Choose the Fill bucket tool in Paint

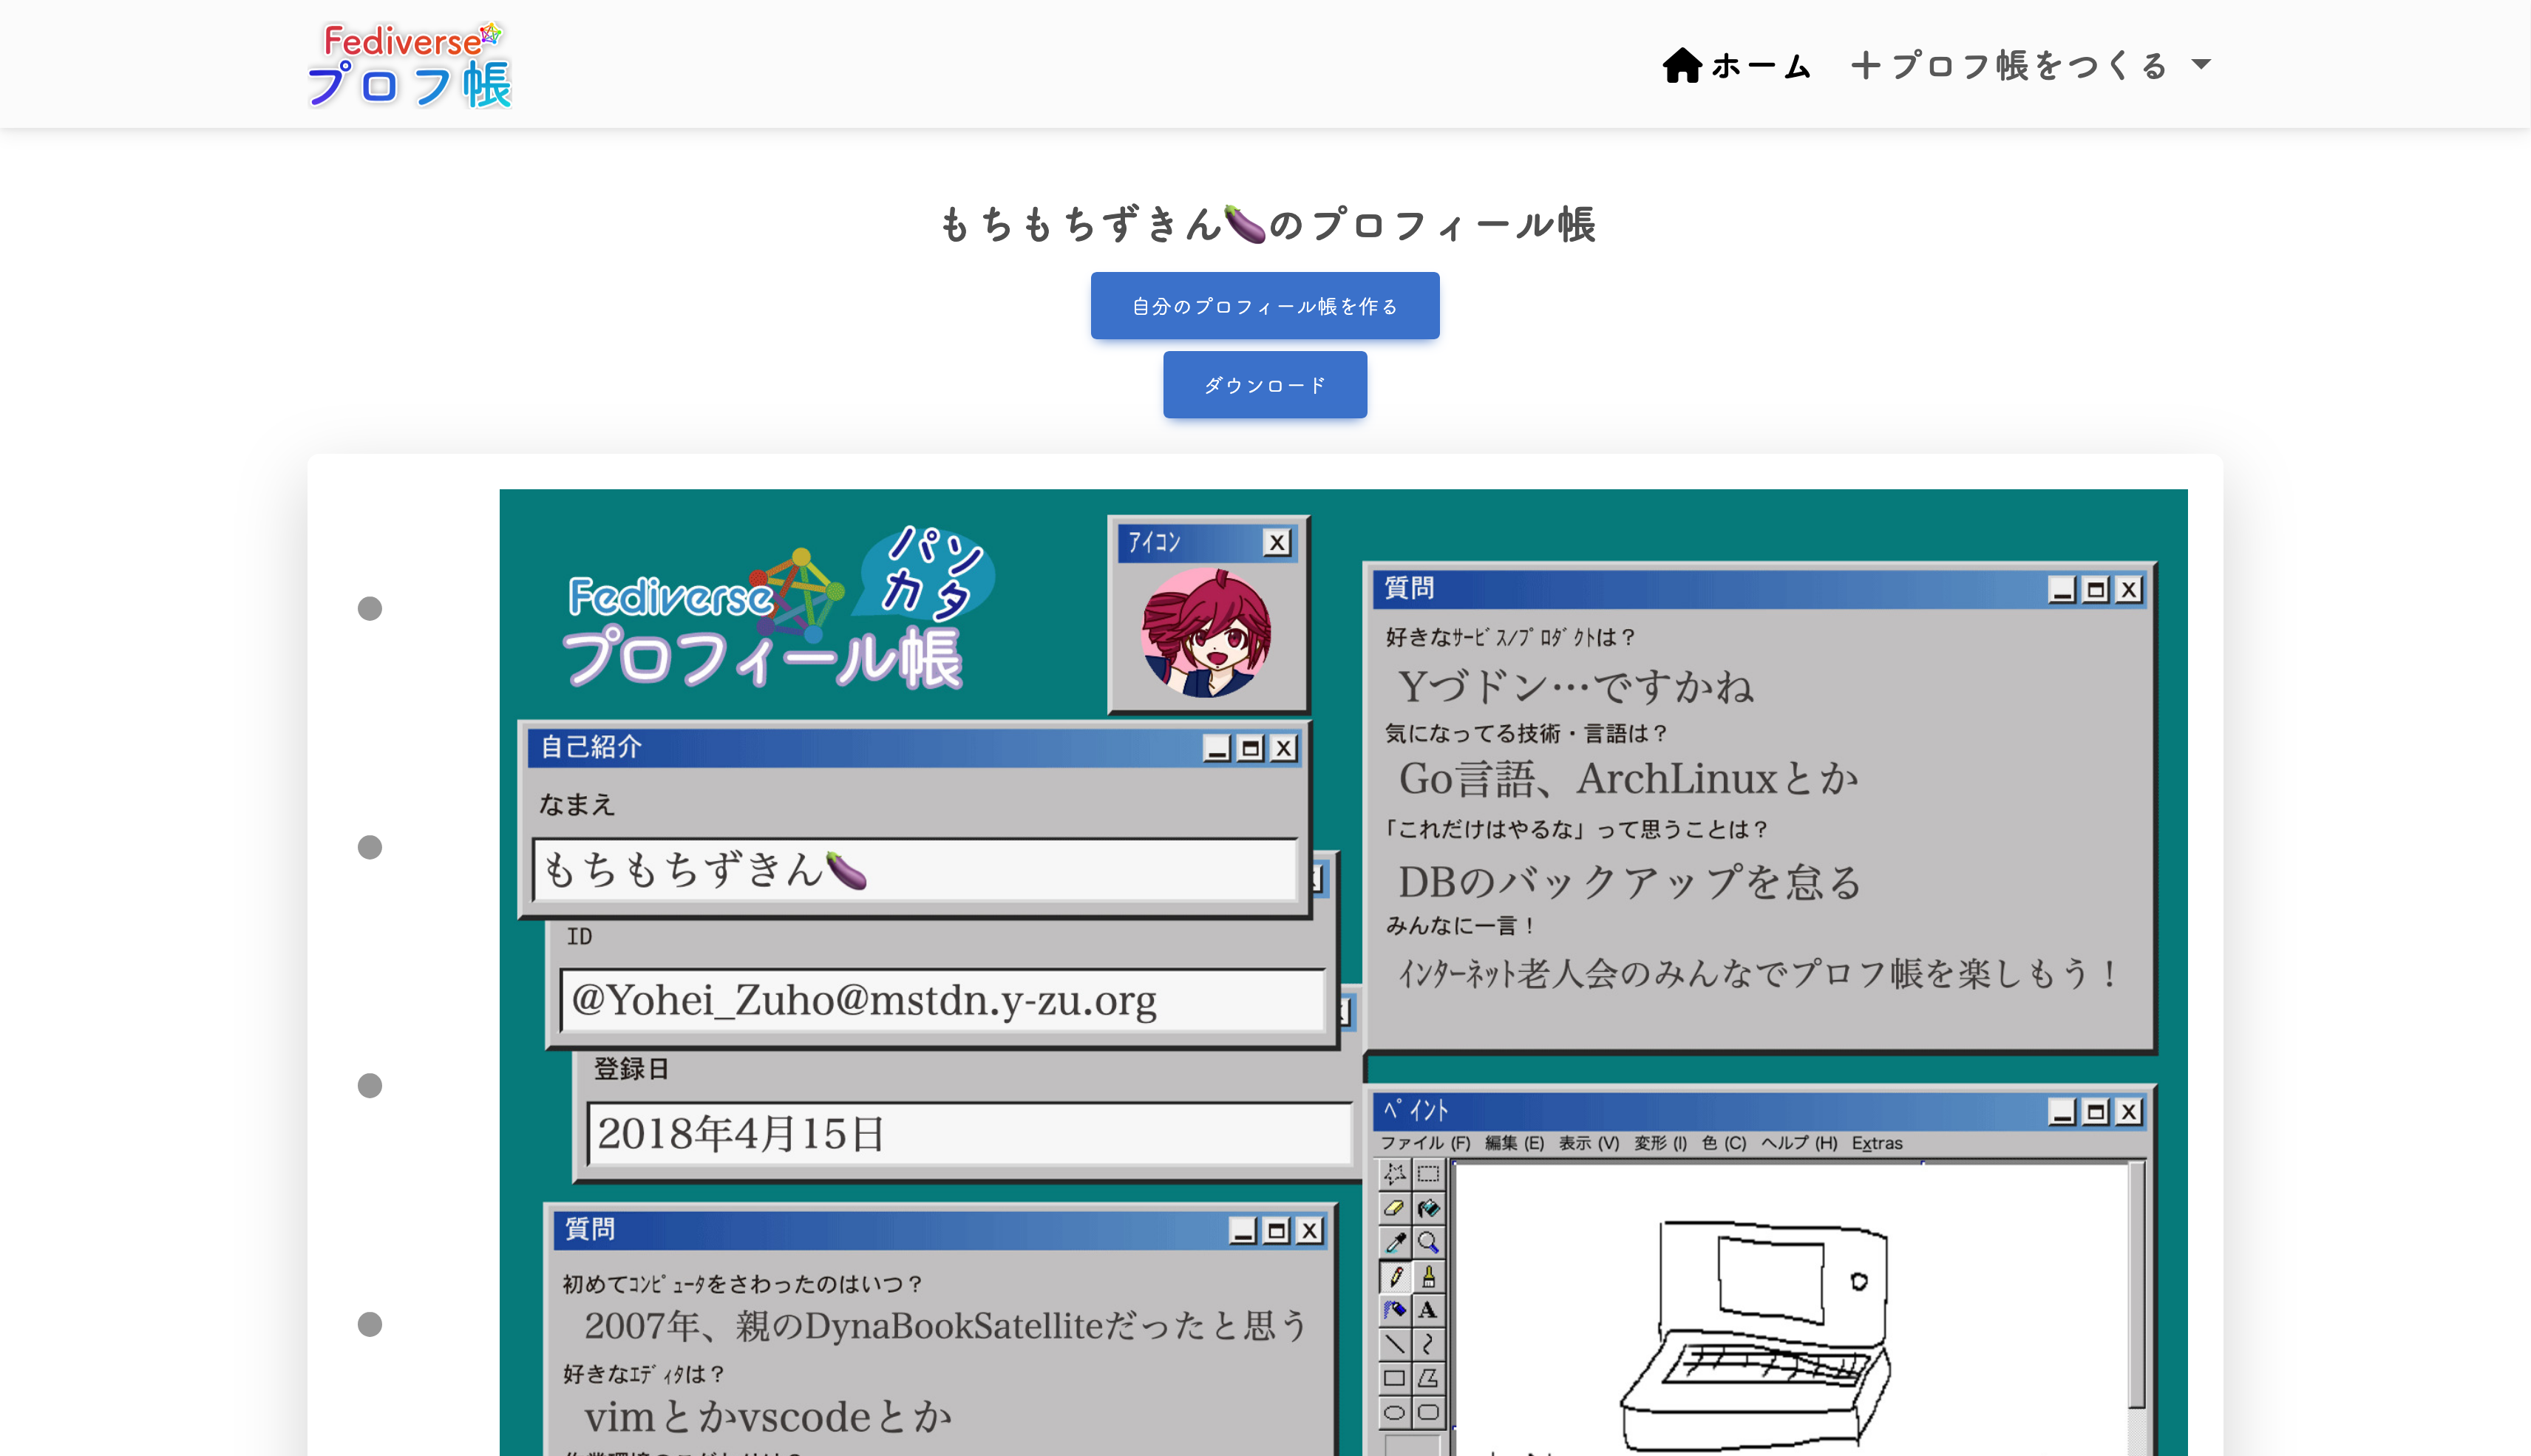pyautogui.click(x=1428, y=1208)
